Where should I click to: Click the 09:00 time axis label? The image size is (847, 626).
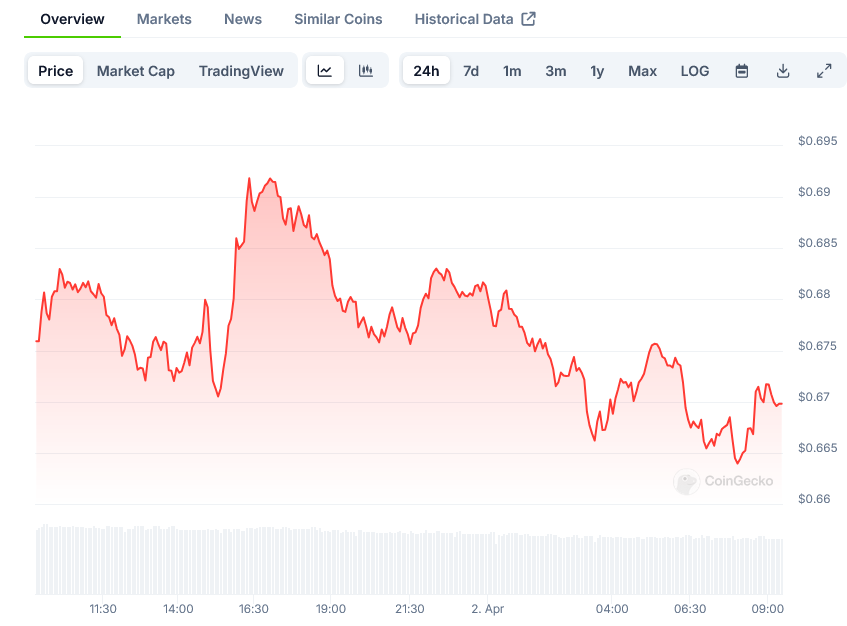(x=768, y=609)
